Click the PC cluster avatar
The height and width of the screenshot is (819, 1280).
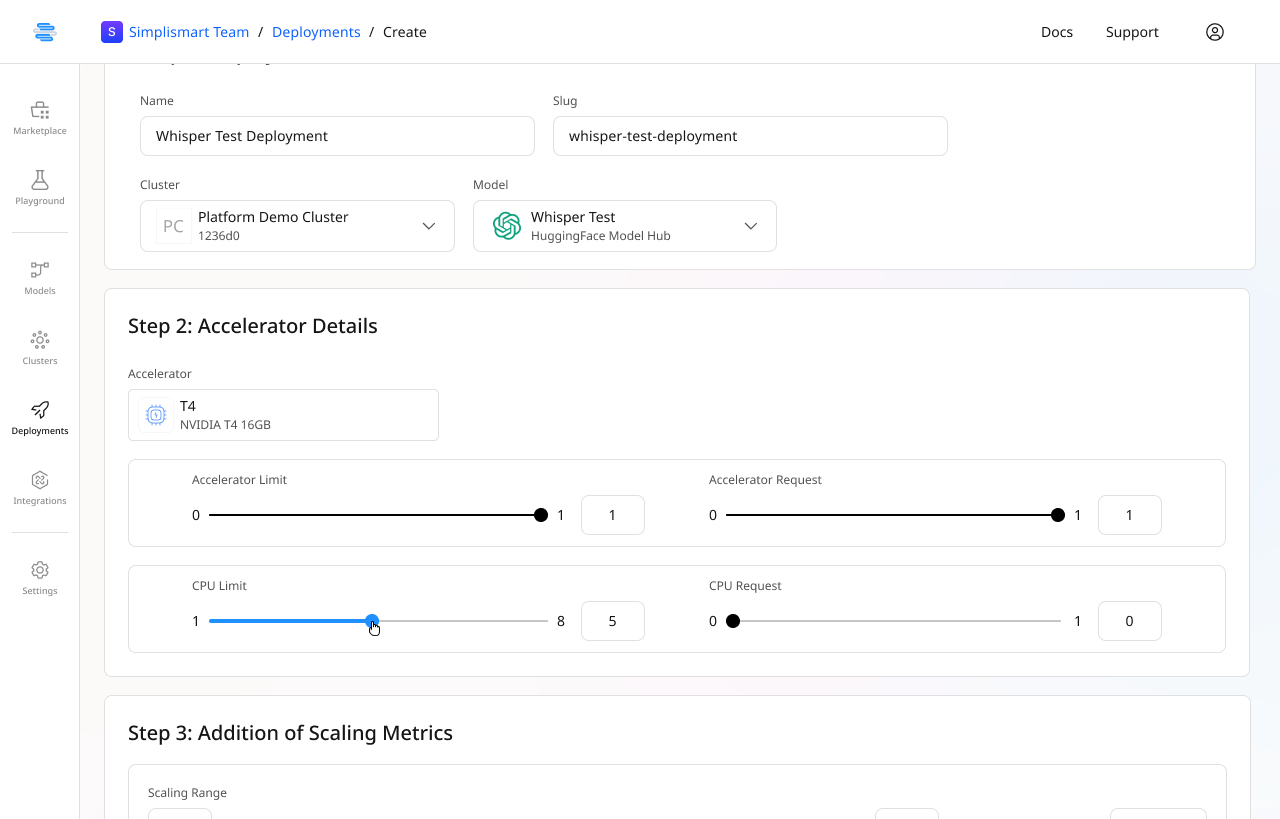pos(173,226)
